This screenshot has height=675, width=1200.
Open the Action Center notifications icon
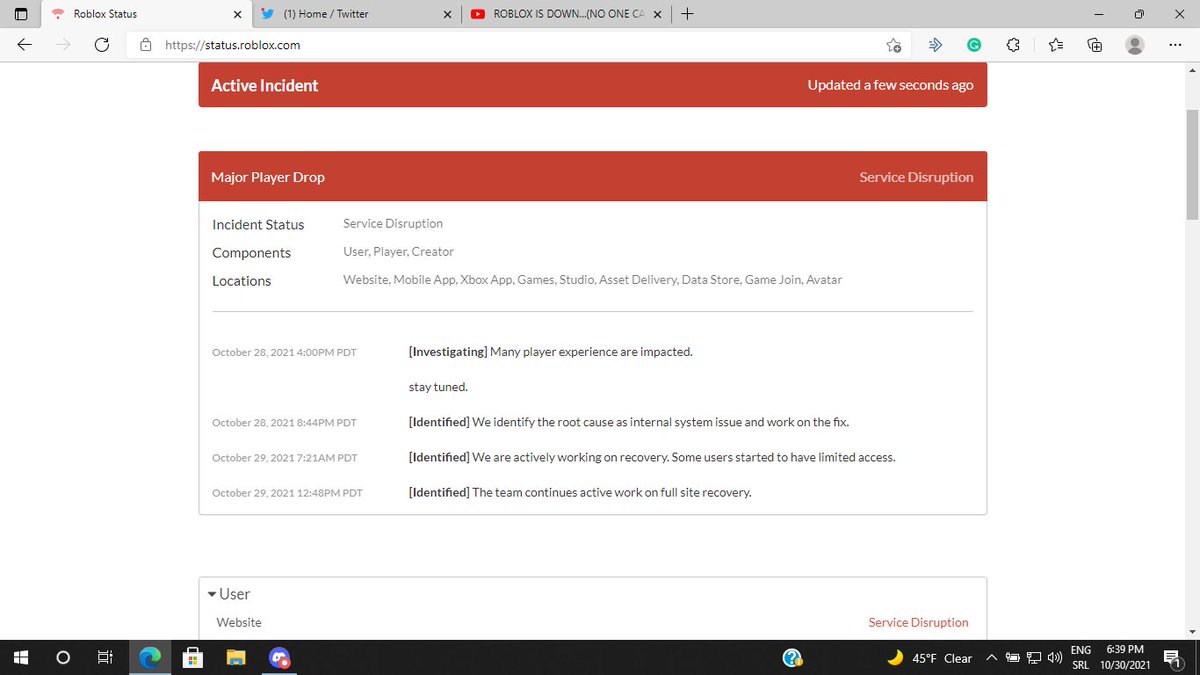1172,658
